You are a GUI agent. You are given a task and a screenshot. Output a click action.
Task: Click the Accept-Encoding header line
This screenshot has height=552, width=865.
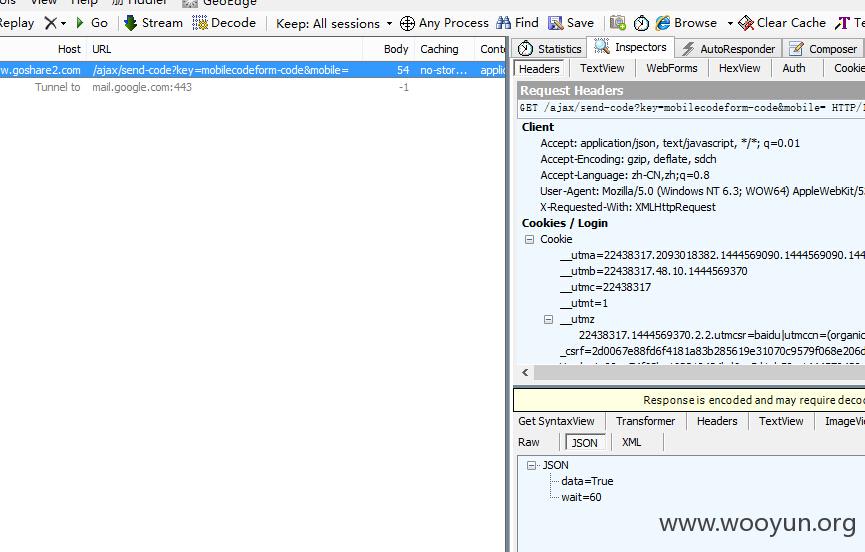coord(628,159)
